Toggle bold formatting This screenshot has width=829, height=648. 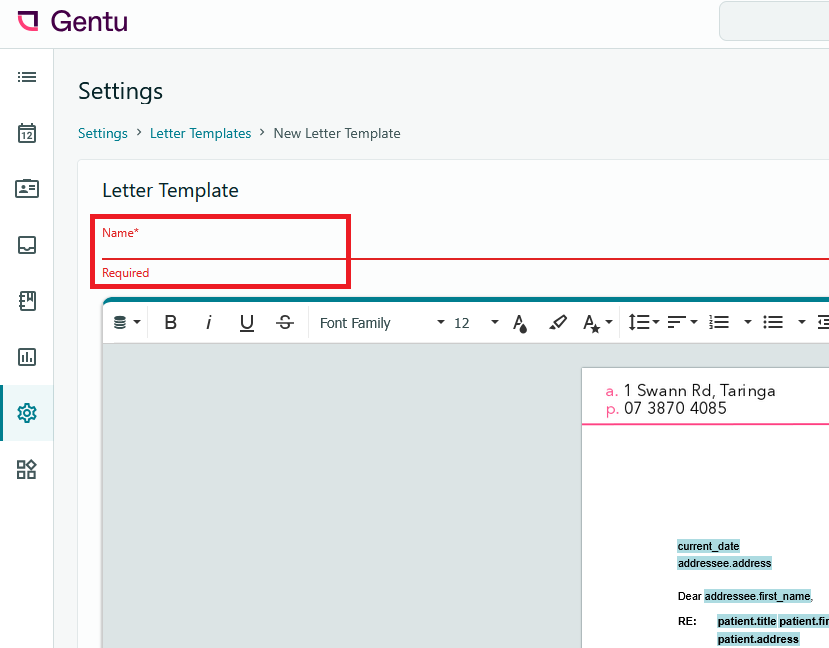(x=170, y=322)
